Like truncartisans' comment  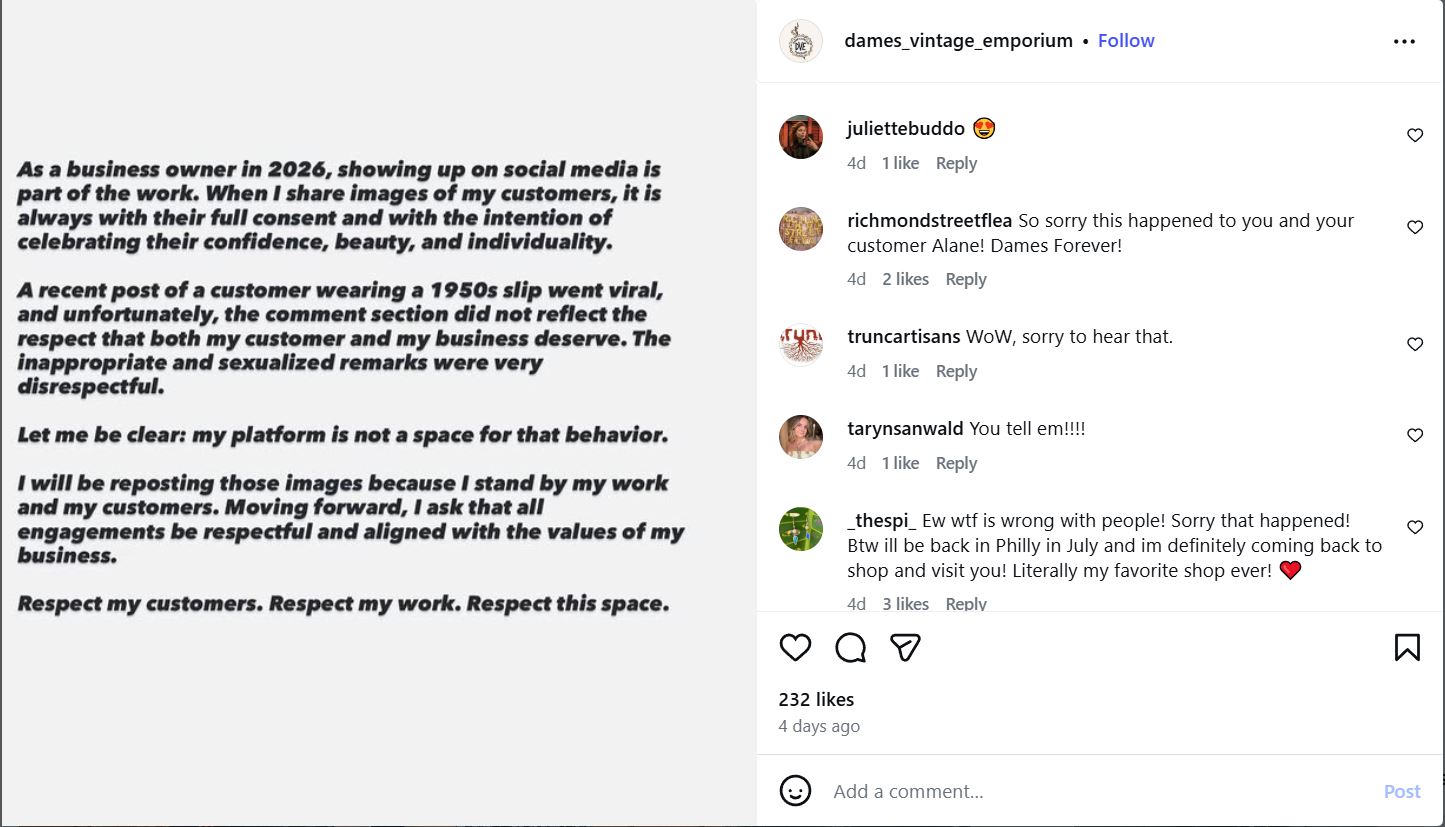pyautogui.click(x=1415, y=345)
